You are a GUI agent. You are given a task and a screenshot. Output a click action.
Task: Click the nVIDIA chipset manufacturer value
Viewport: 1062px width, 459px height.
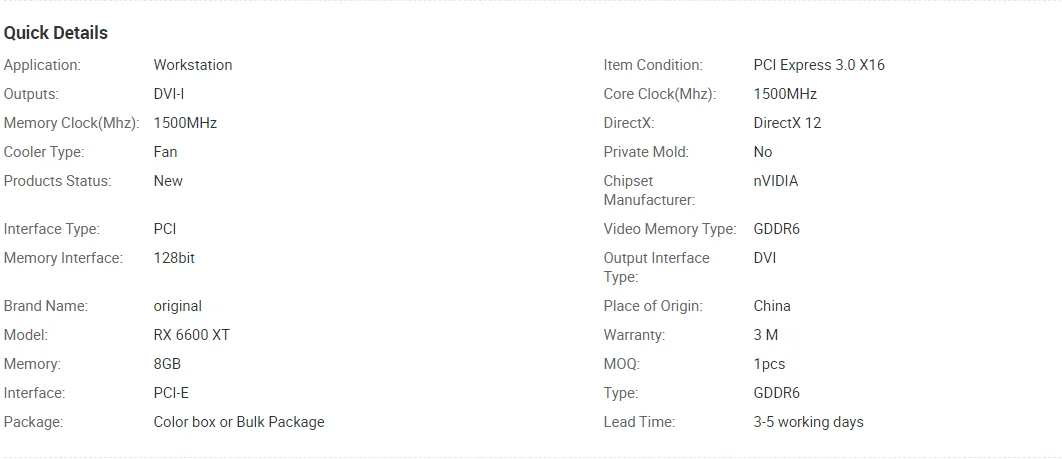pos(775,181)
